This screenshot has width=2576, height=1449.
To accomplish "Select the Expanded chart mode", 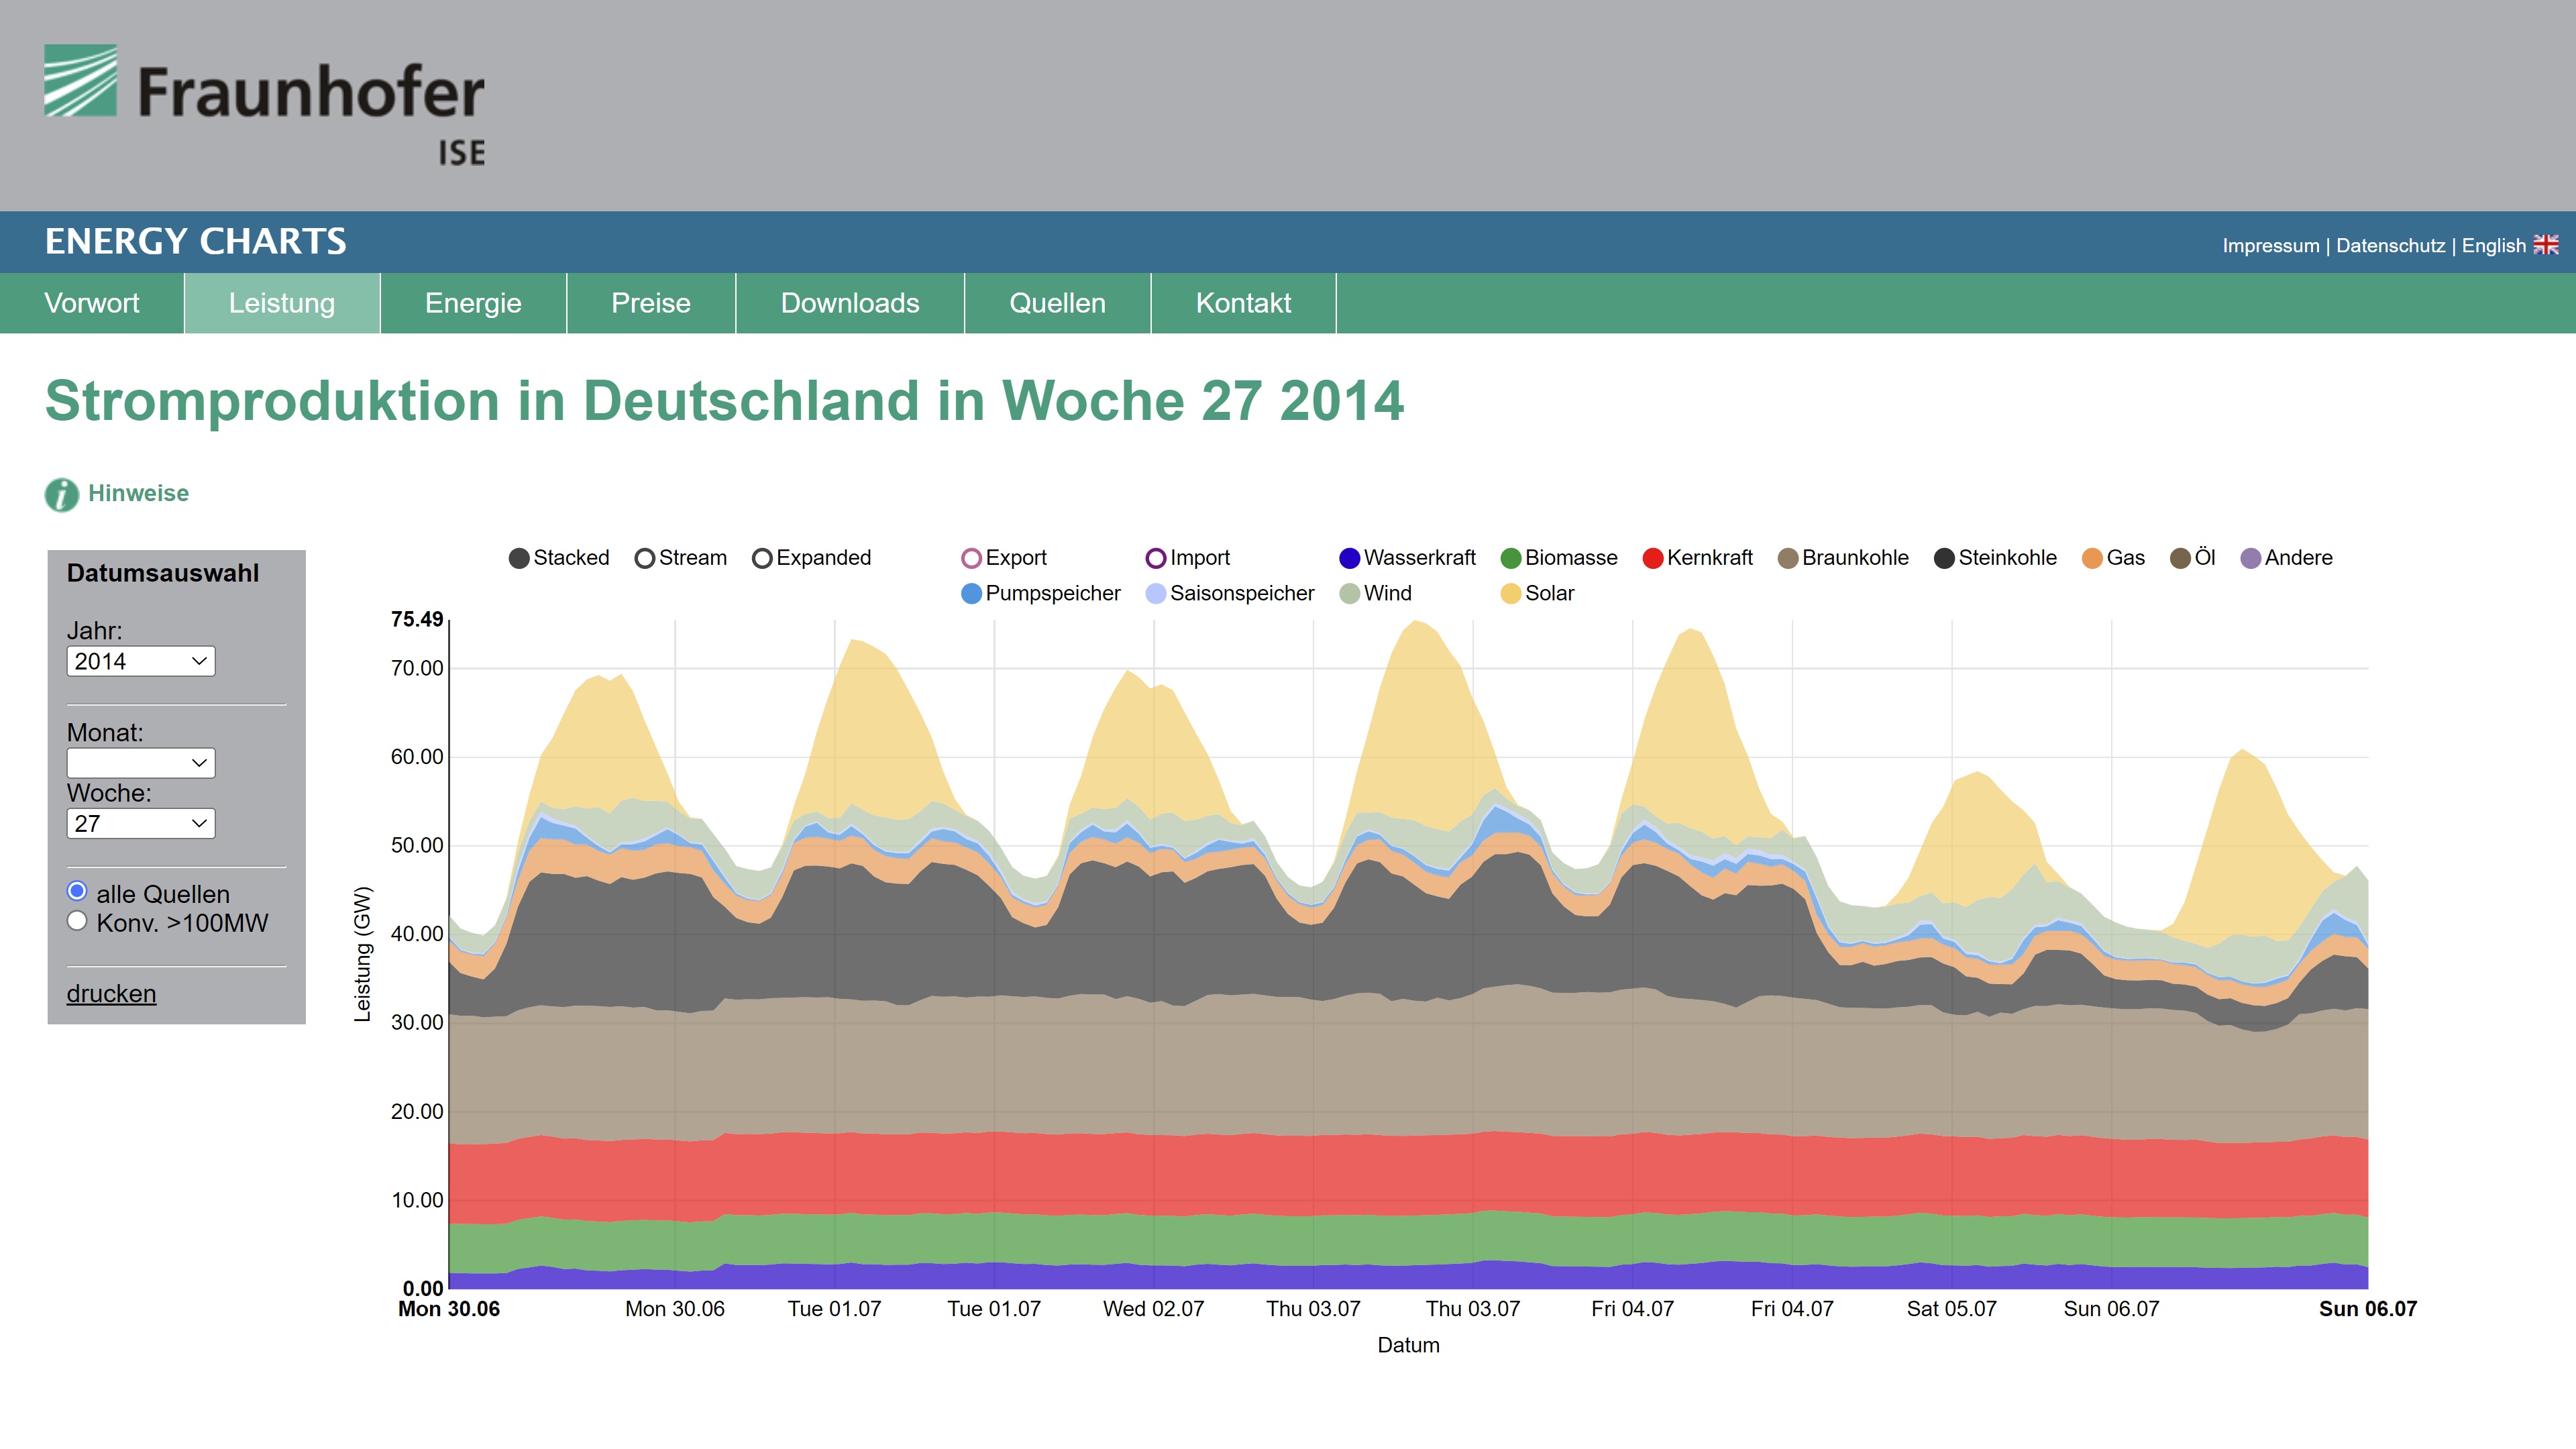I will (x=762, y=558).
